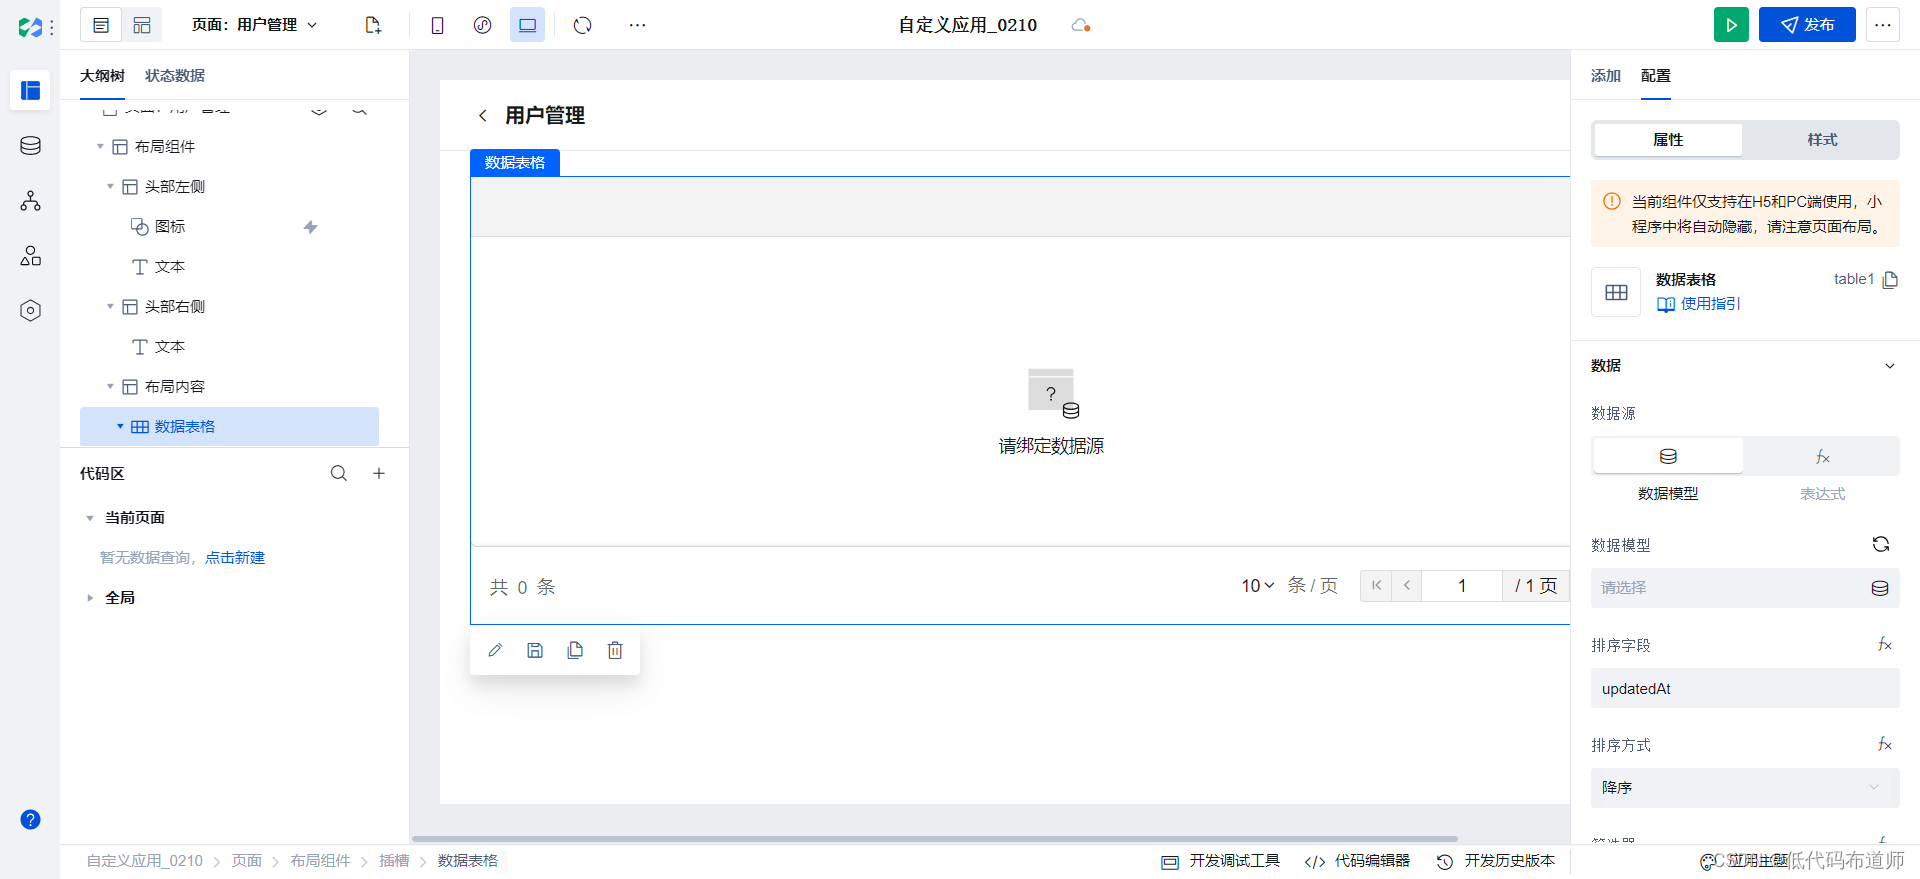The height and width of the screenshot is (879, 1920).
Task: Open 开发调试工具
Action: (1220, 861)
